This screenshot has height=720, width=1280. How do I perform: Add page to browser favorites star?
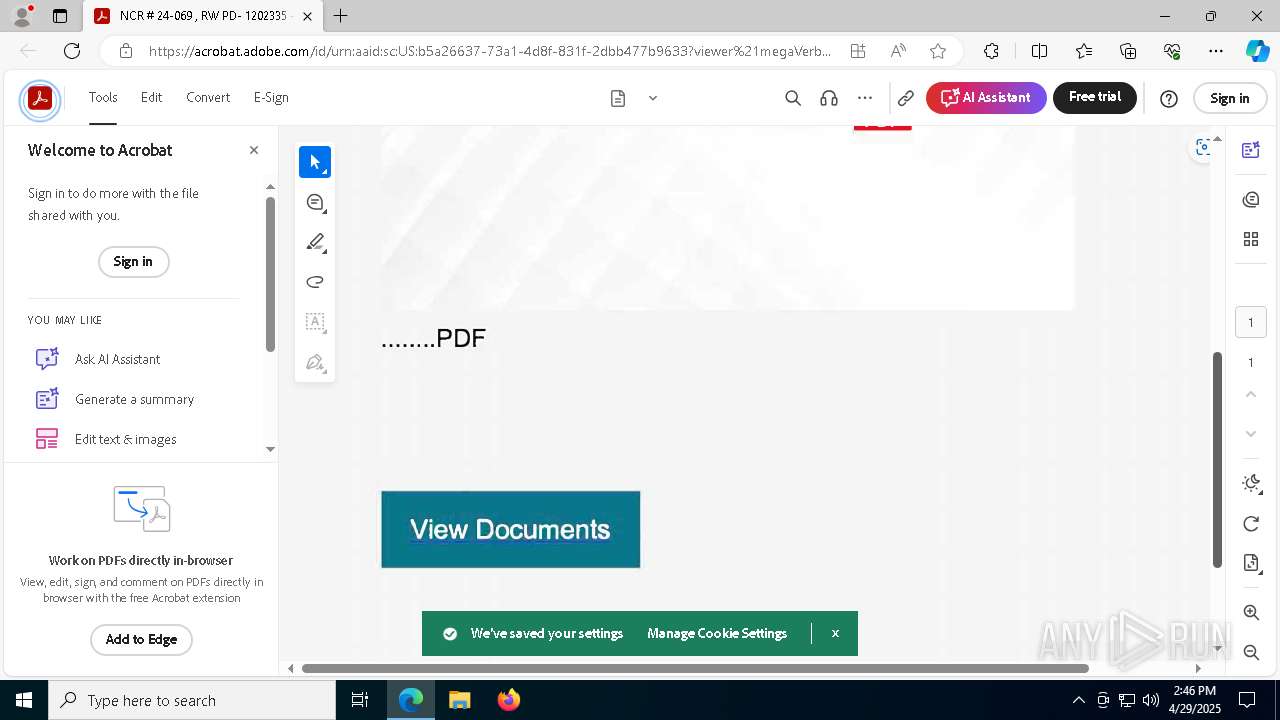[x=937, y=51]
